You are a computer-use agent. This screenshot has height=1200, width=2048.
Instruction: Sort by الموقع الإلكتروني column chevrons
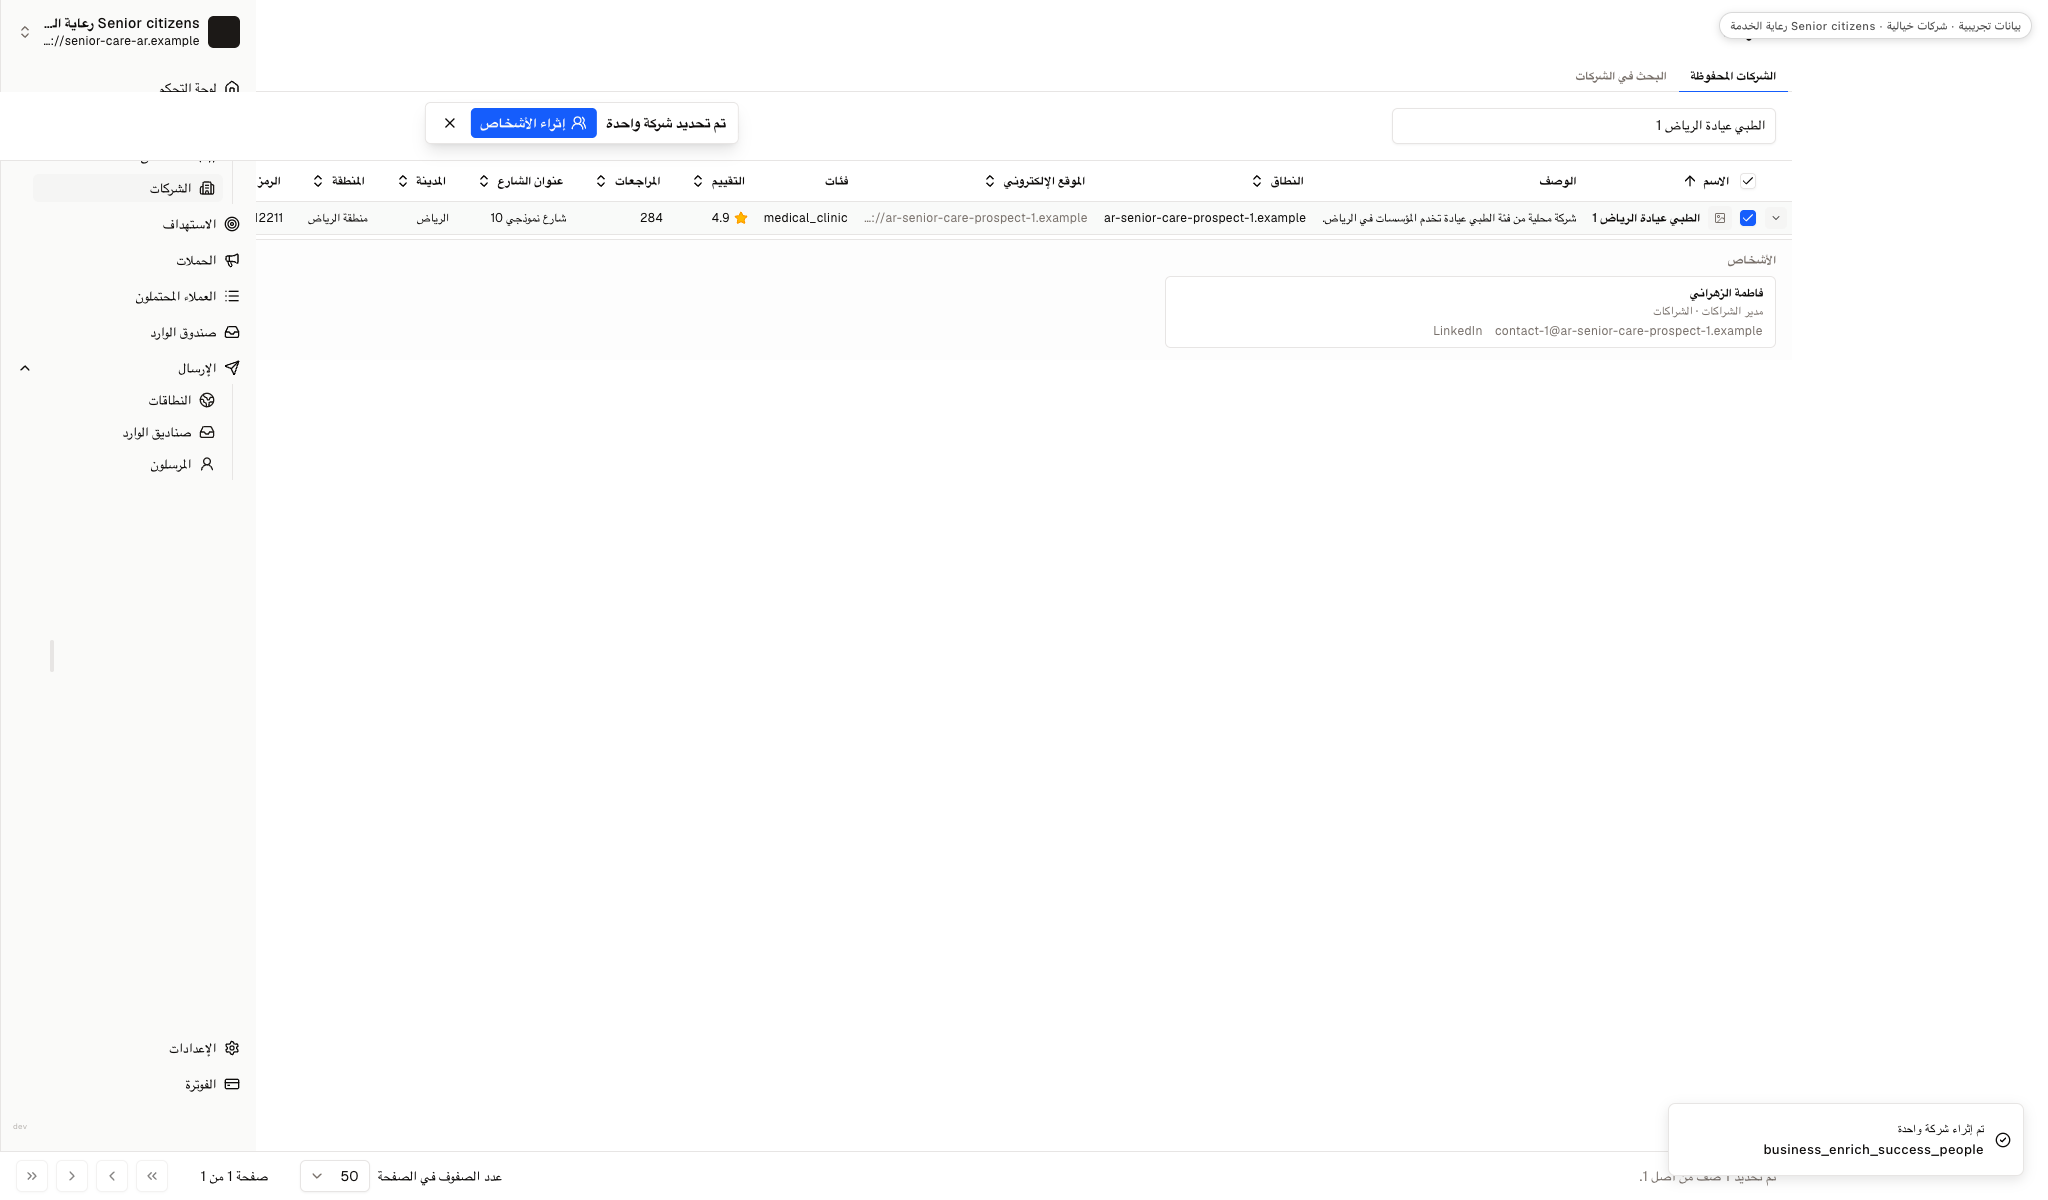[990, 181]
